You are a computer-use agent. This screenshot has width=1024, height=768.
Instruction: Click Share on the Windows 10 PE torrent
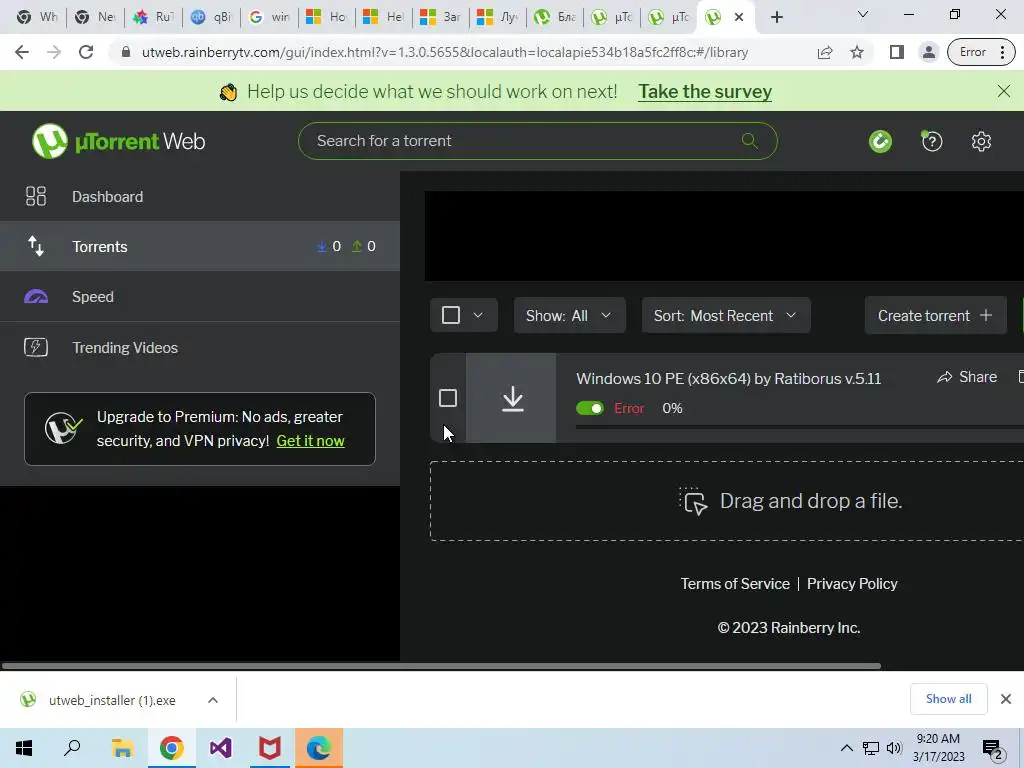tap(967, 377)
